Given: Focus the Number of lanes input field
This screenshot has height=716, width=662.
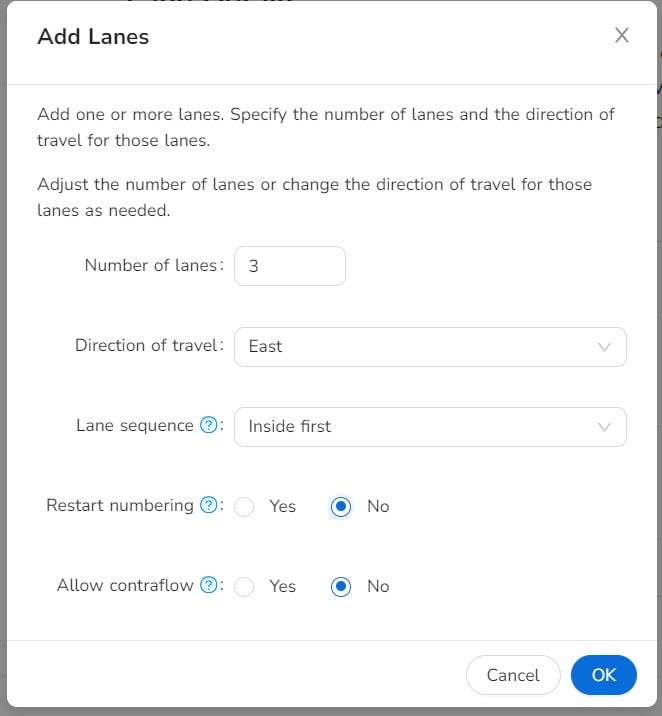Looking at the screenshot, I should [289, 267].
